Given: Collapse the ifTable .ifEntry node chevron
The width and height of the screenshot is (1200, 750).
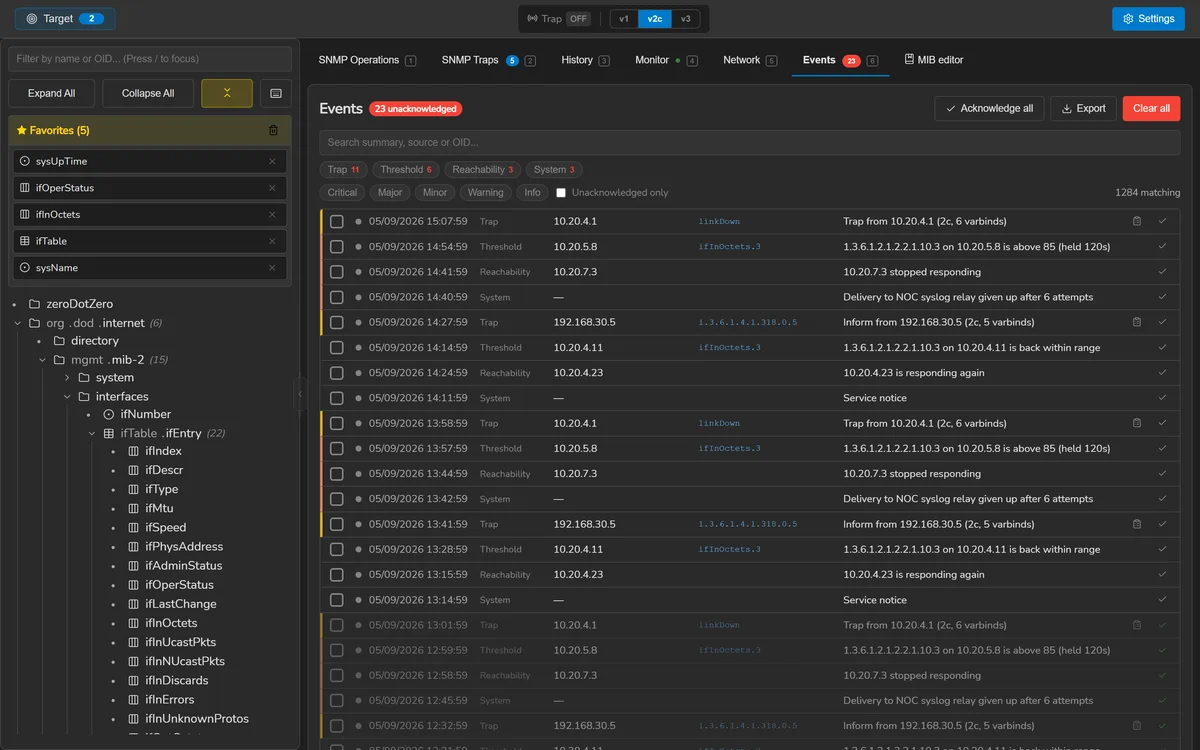Looking at the screenshot, I should coord(92,434).
